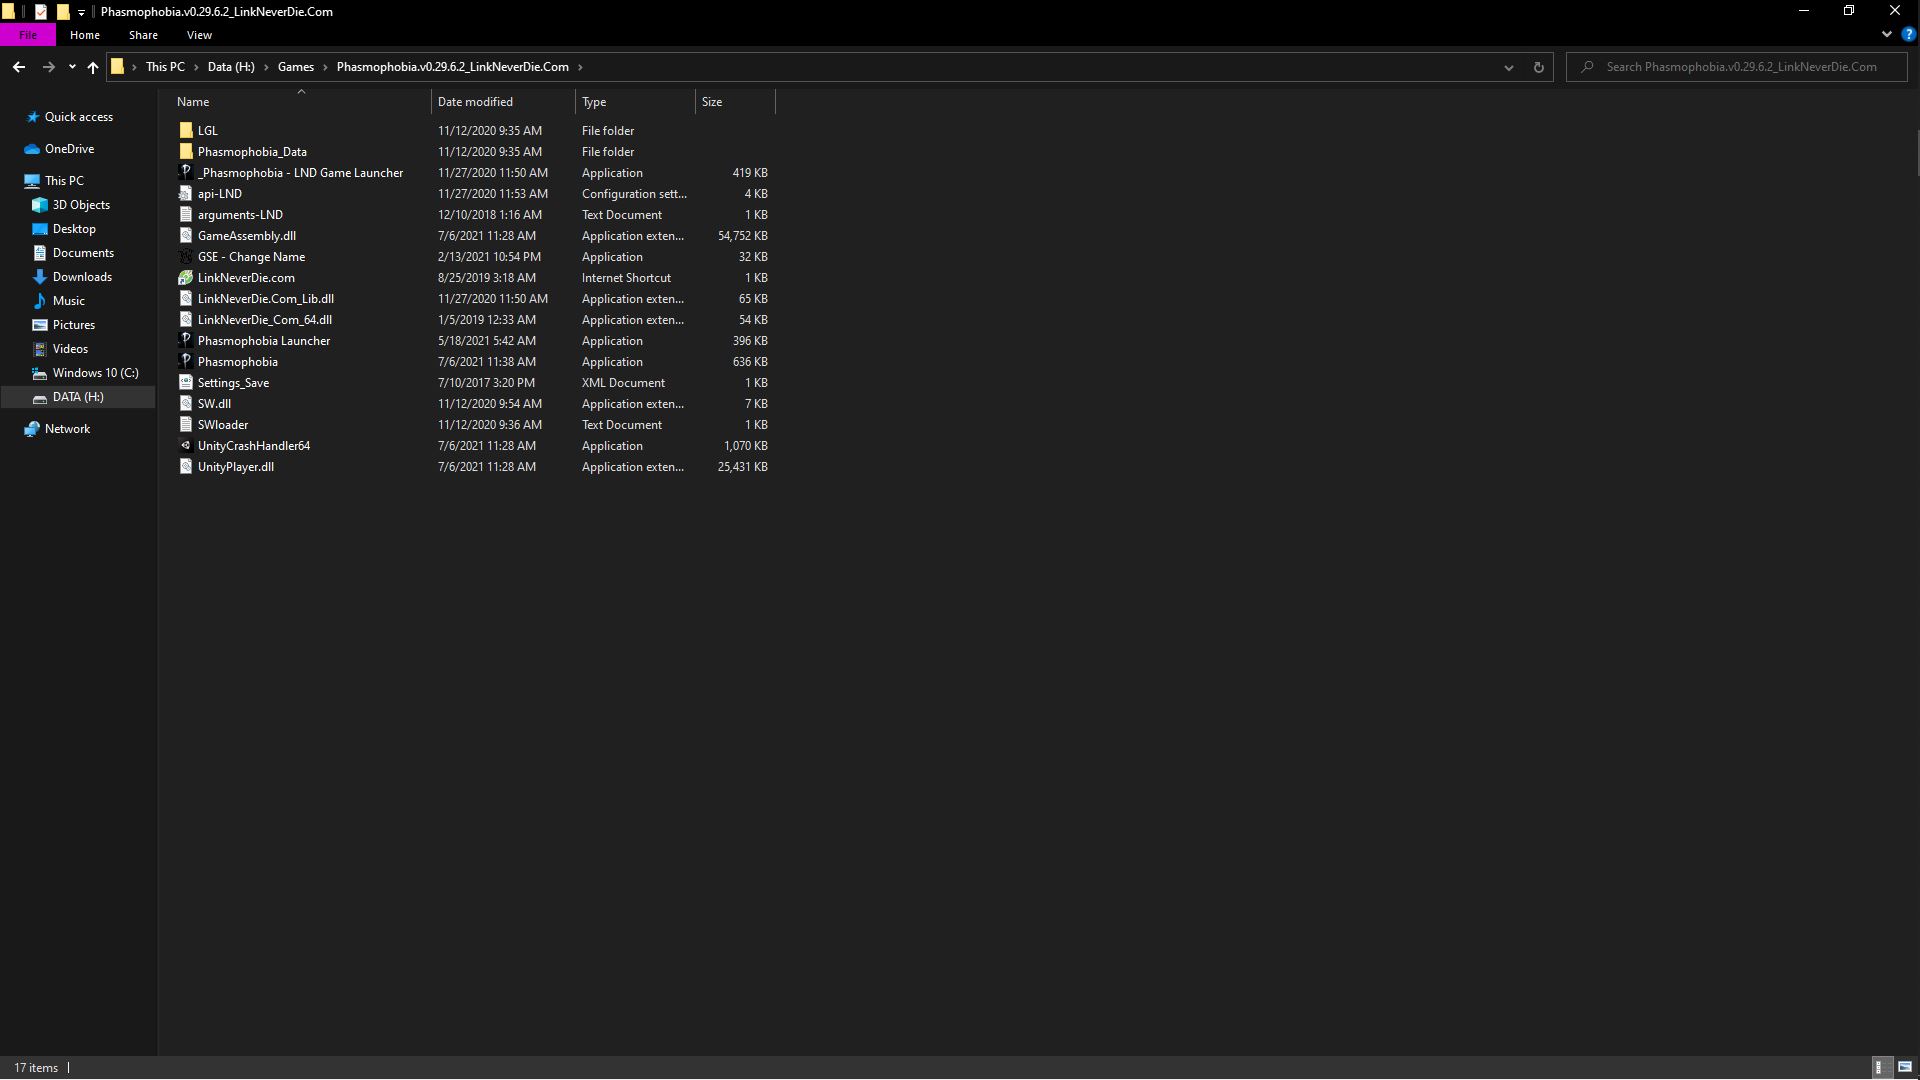Viewport: 1920px width, 1080px height.
Task: Open Downloads in navigation pane
Action: tap(82, 277)
